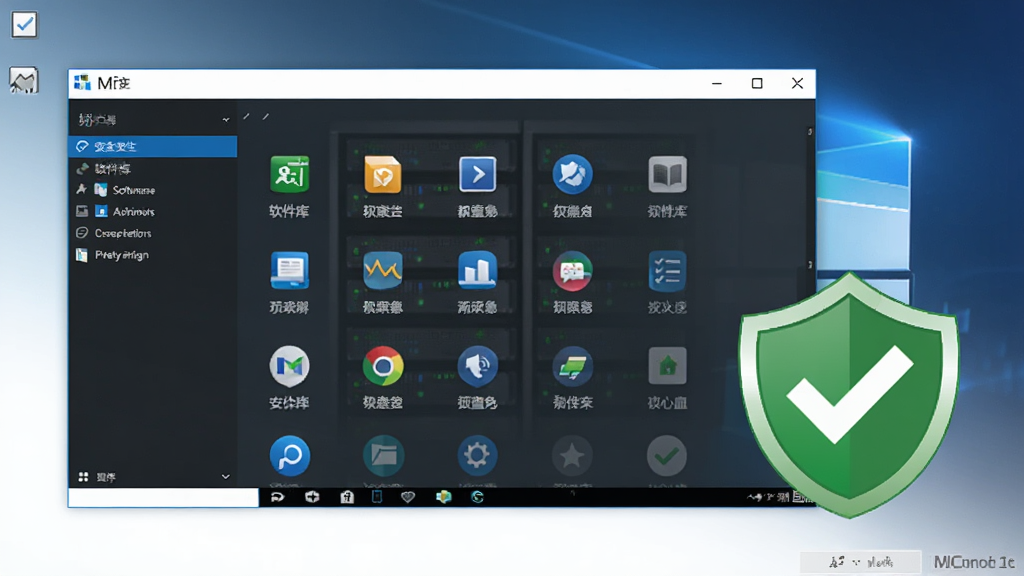Open the gear settings icon
Screen dimensions: 1024x576
477,456
